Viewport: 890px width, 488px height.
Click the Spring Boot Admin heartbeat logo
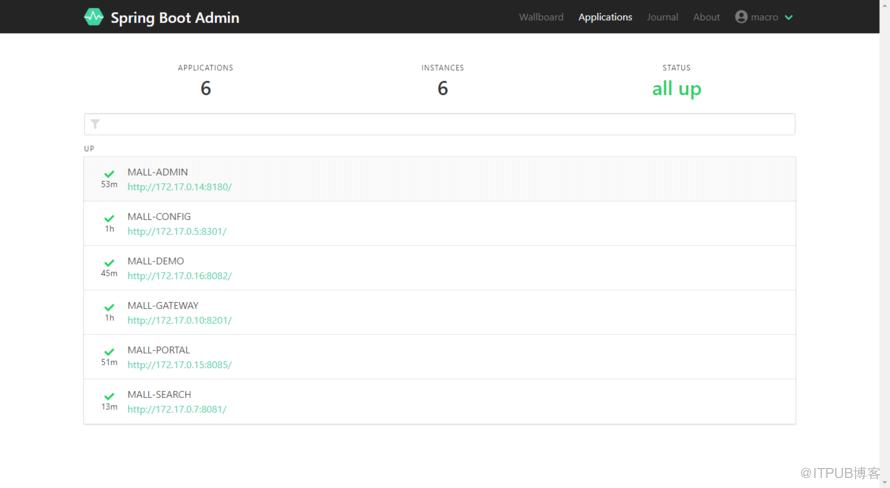pos(94,17)
